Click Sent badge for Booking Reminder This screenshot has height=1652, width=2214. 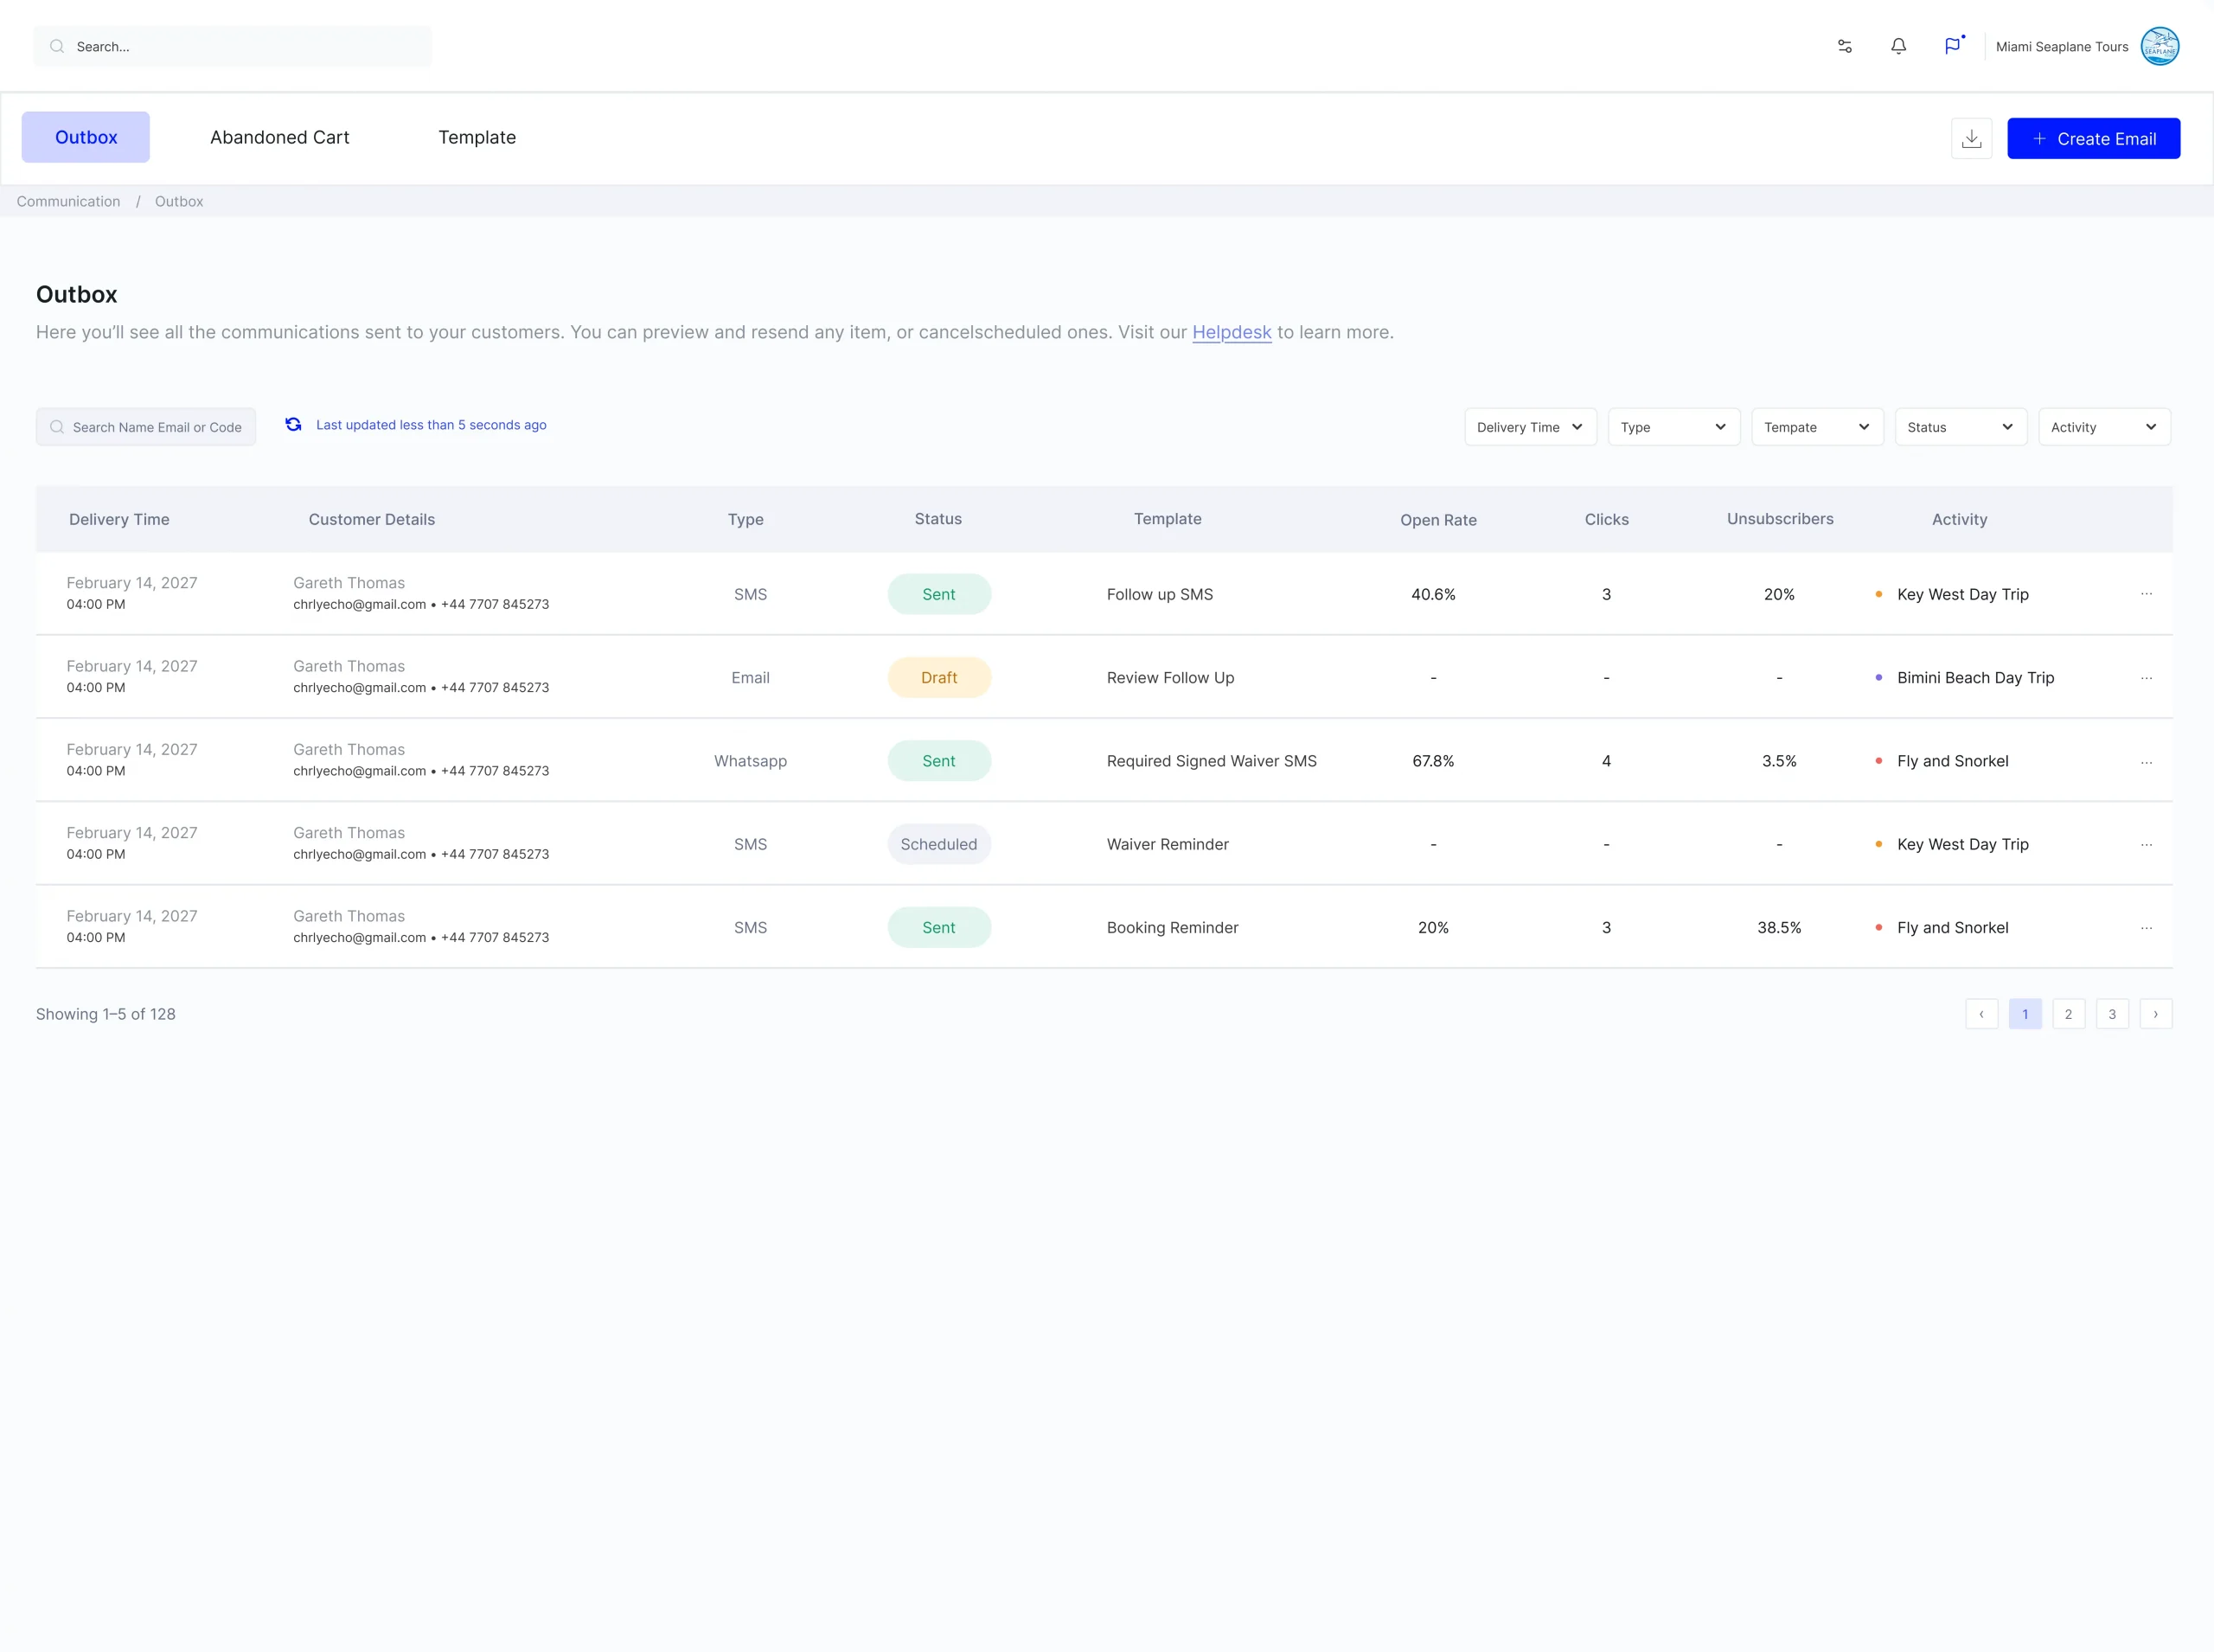[x=939, y=928]
